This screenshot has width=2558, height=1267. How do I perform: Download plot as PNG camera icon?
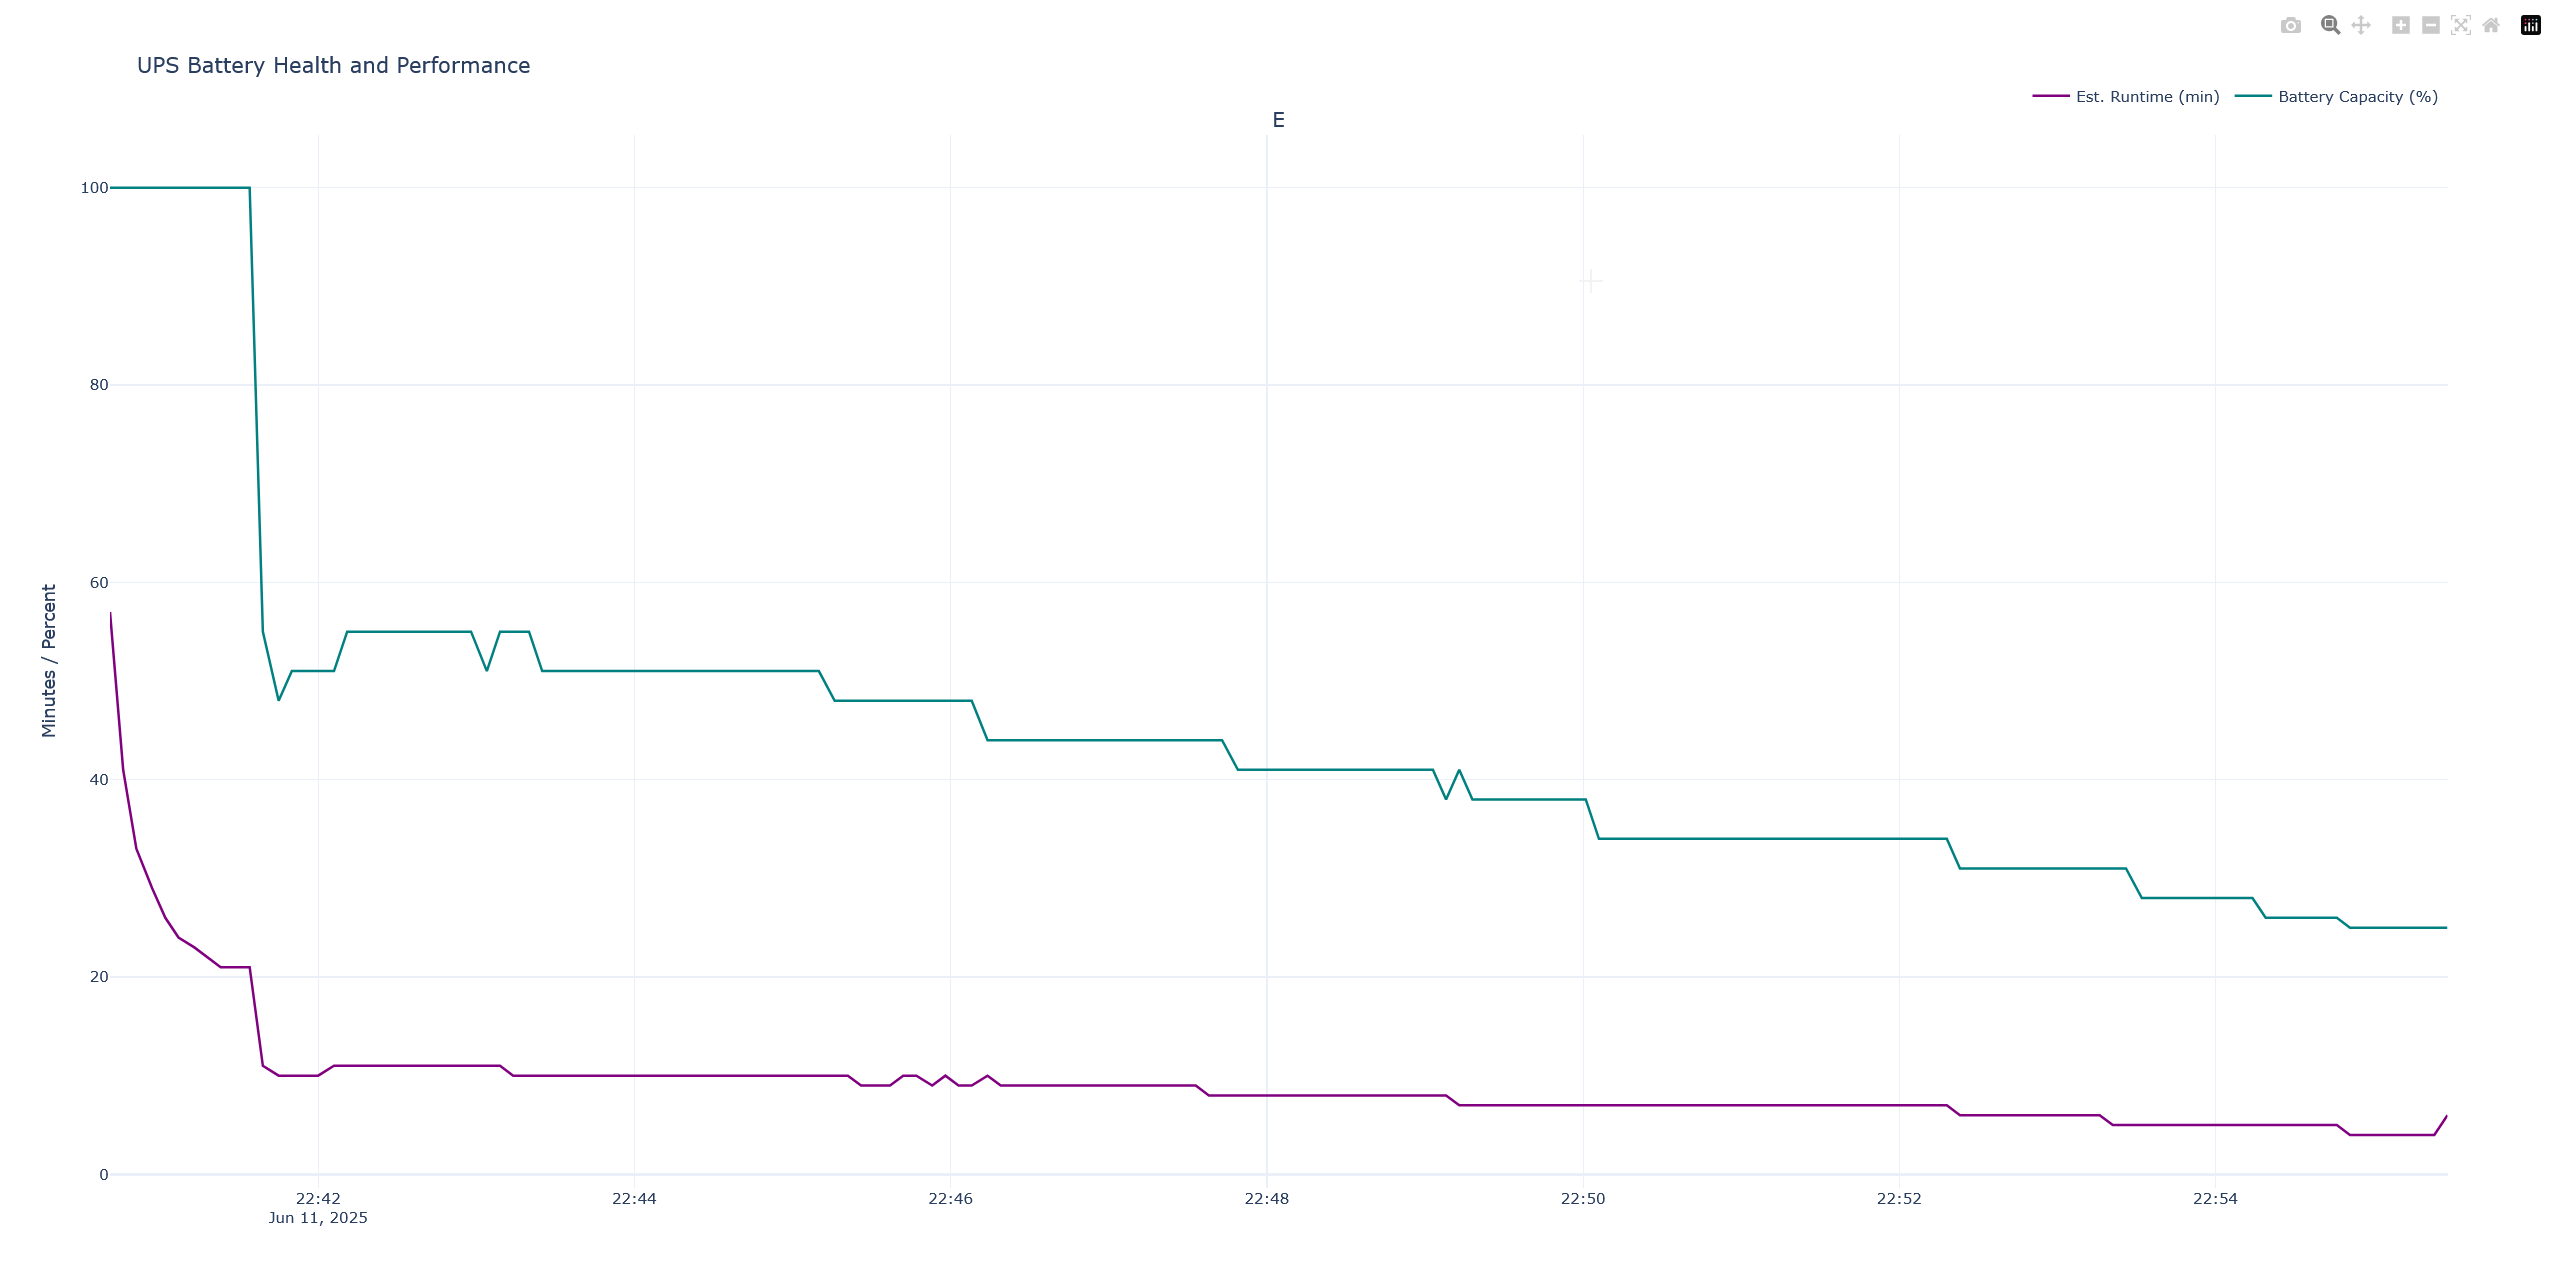[2290, 26]
